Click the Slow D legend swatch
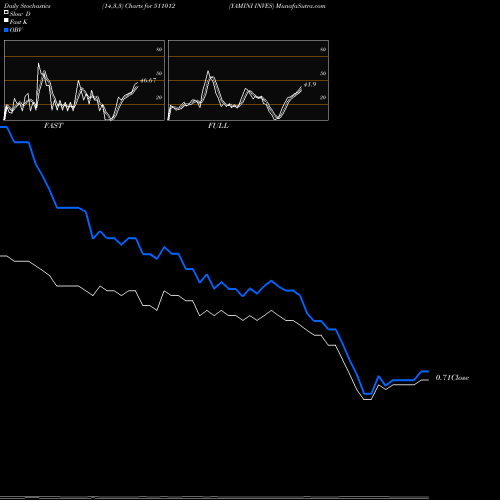 [6, 12]
